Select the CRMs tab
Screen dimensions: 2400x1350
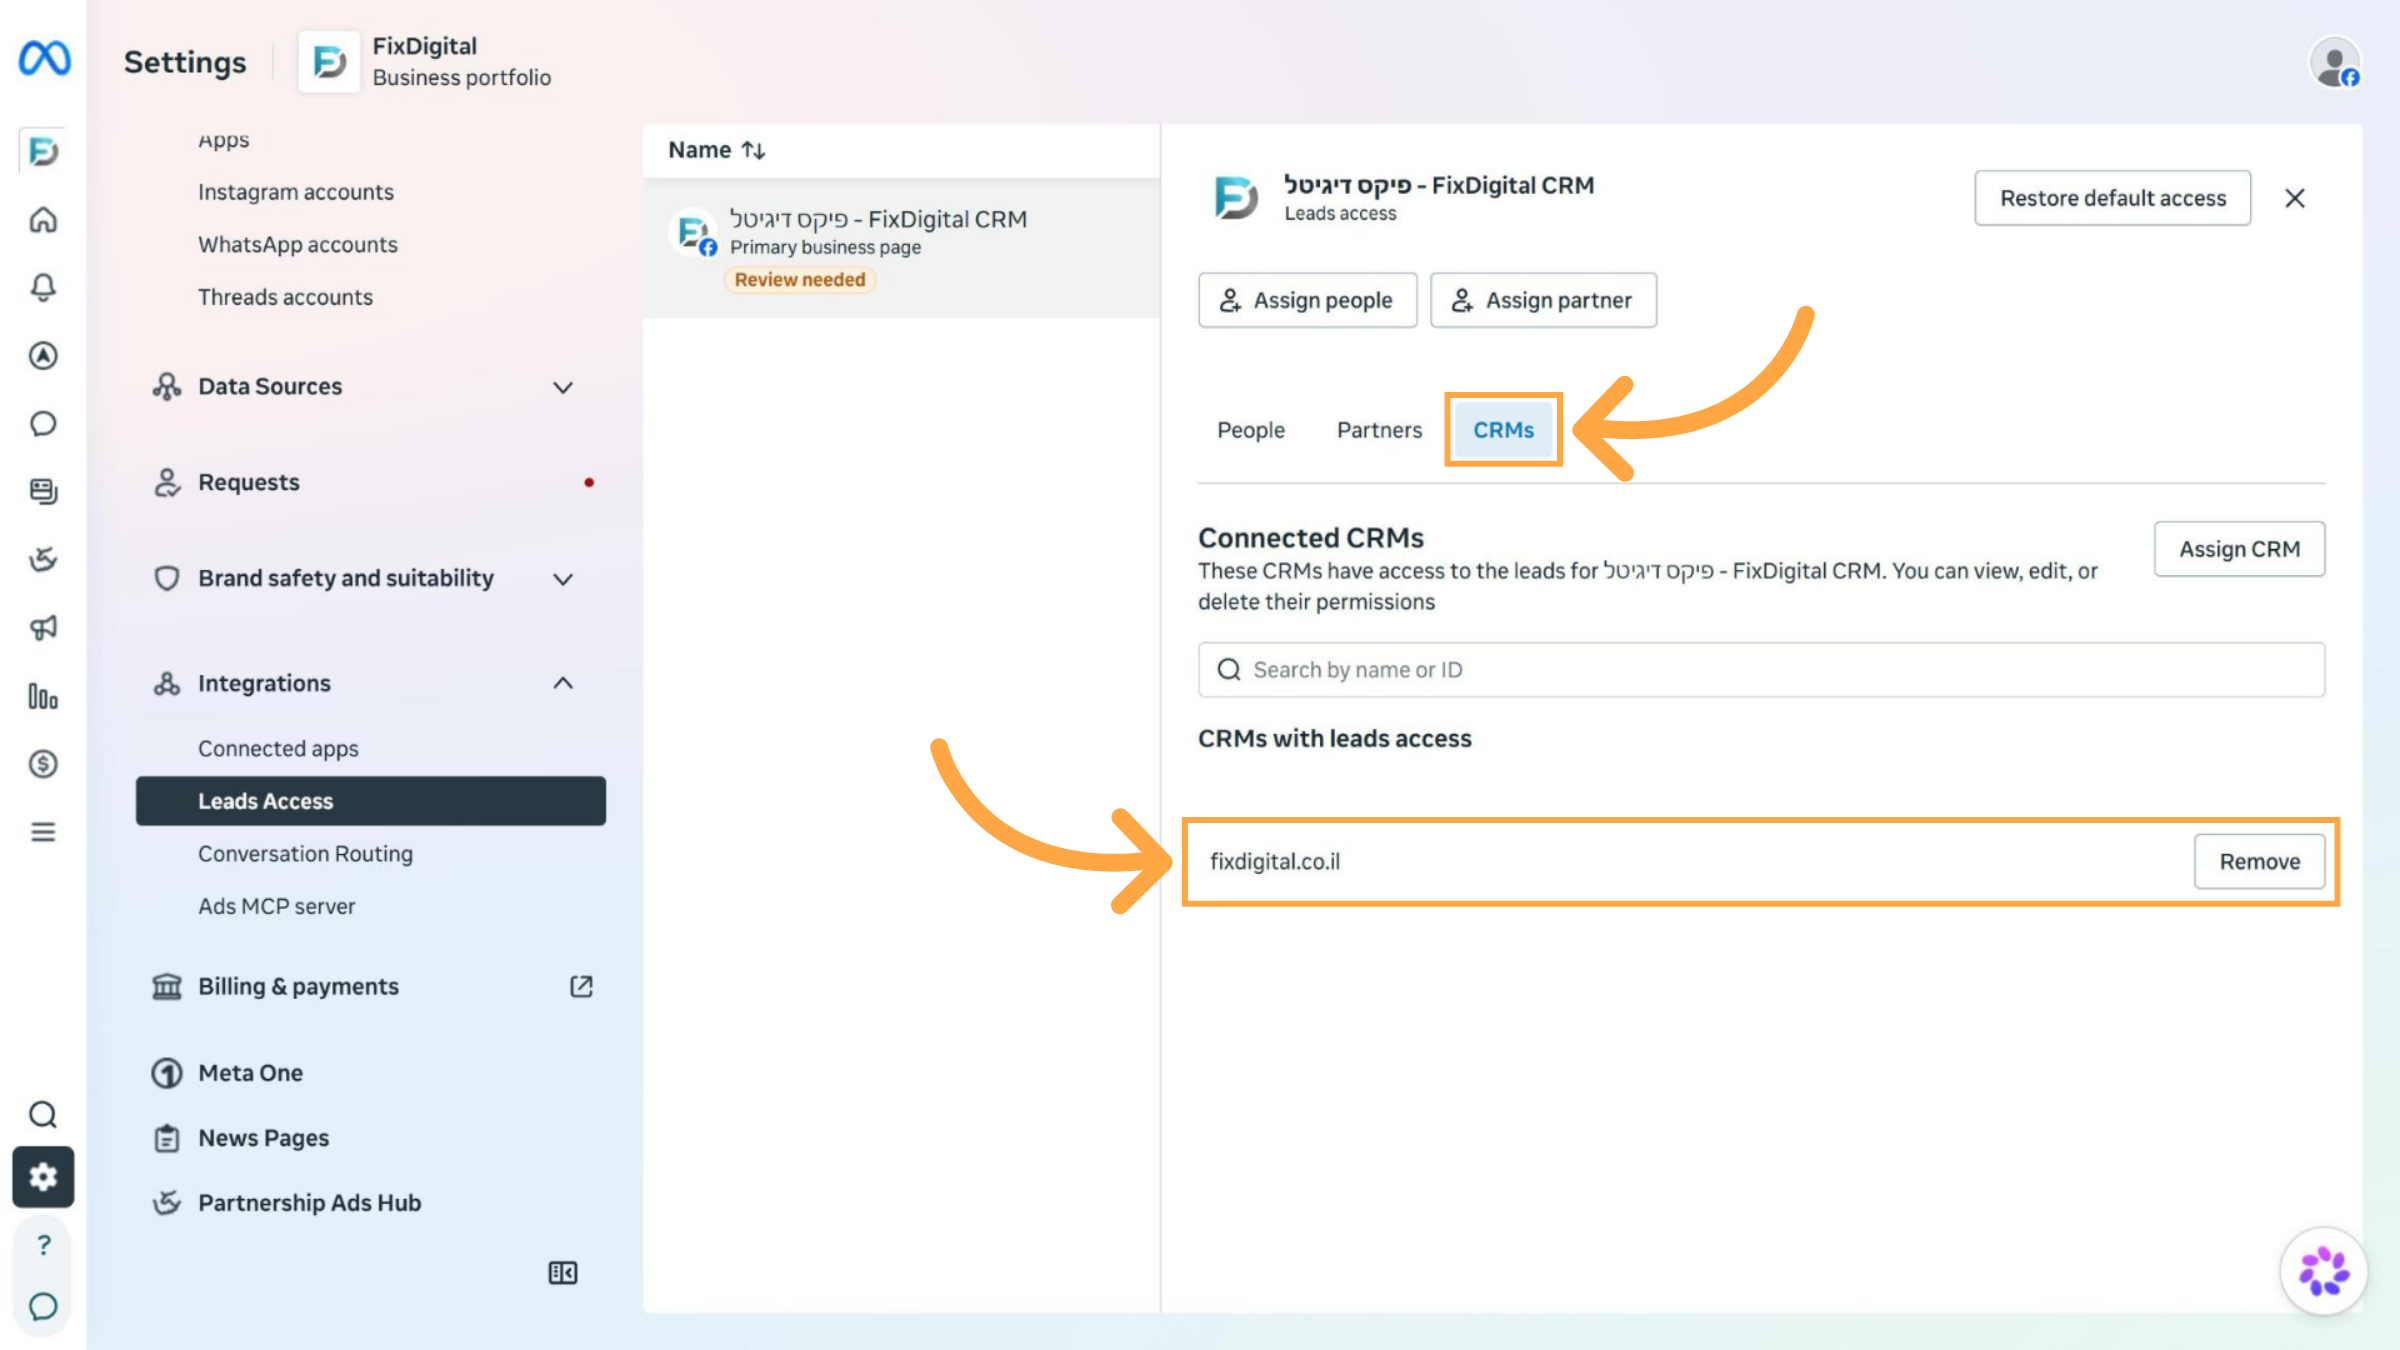pos(1503,430)
